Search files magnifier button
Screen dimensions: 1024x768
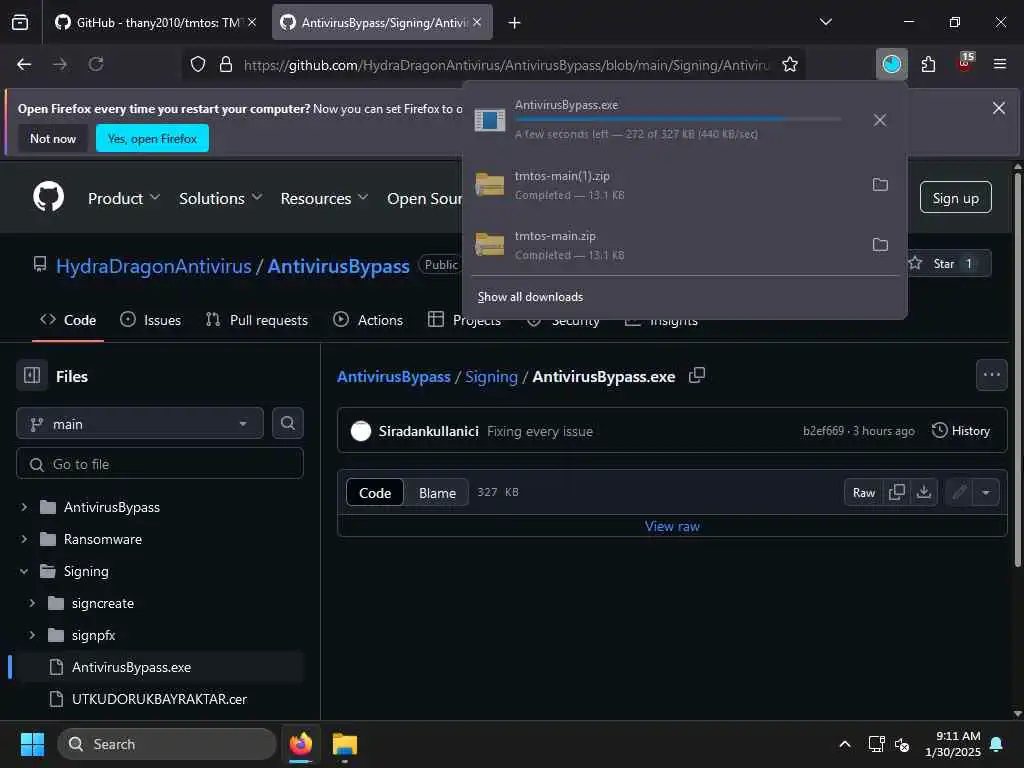[x=287, y=423]
